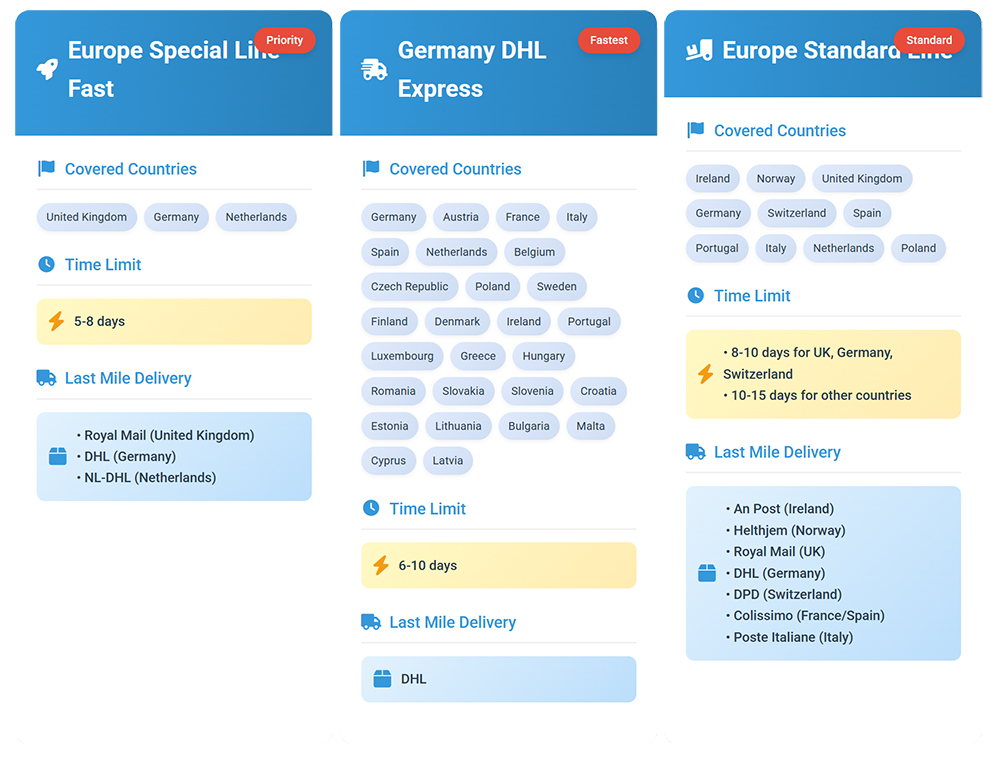Click the fast truck icon beside Germany DHL Express
This screenshot has width=1000, height=758.
[373, 69]
